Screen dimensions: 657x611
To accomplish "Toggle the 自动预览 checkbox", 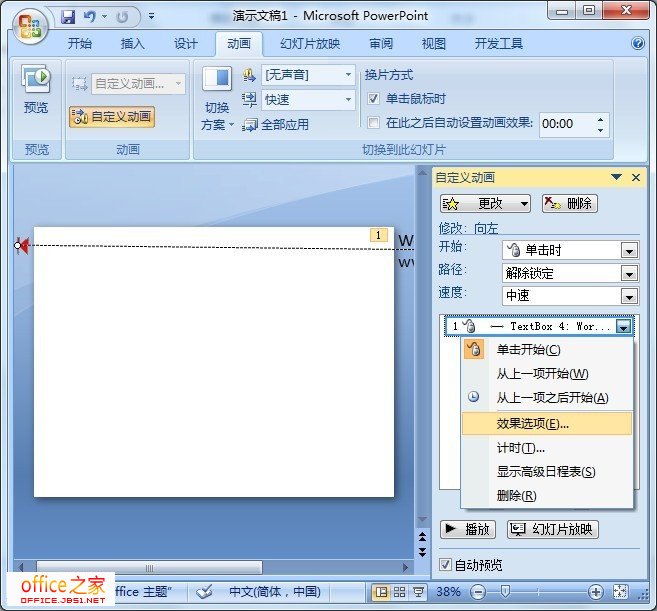I will (x=445, y=564).
